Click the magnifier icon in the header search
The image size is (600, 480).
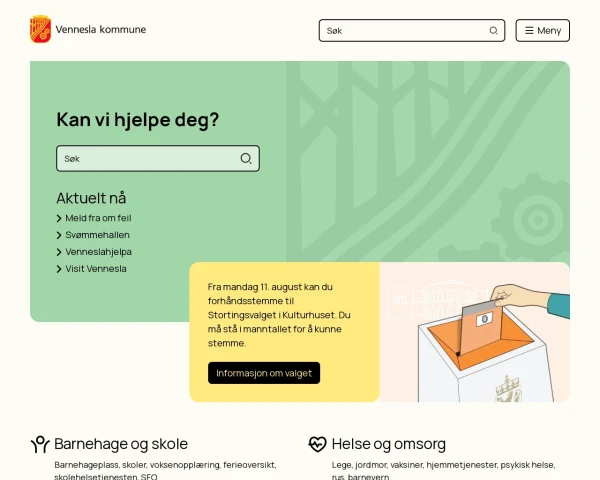[494, 31]
